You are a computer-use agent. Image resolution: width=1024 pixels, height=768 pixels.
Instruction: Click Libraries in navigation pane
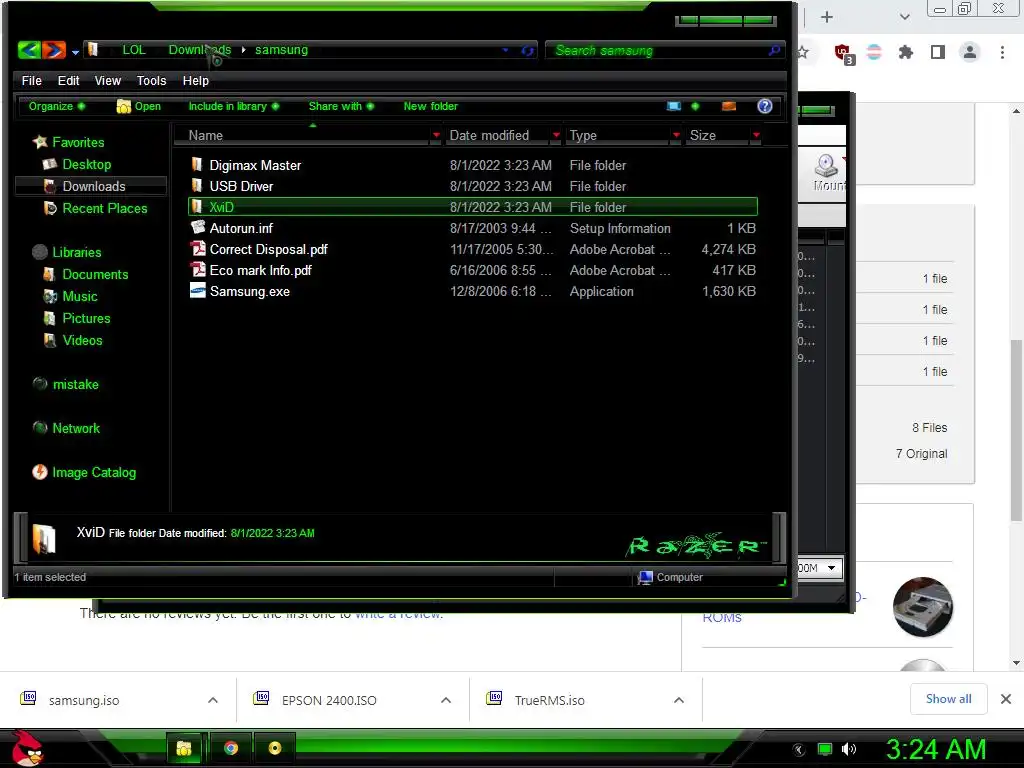tap(76, 252)
